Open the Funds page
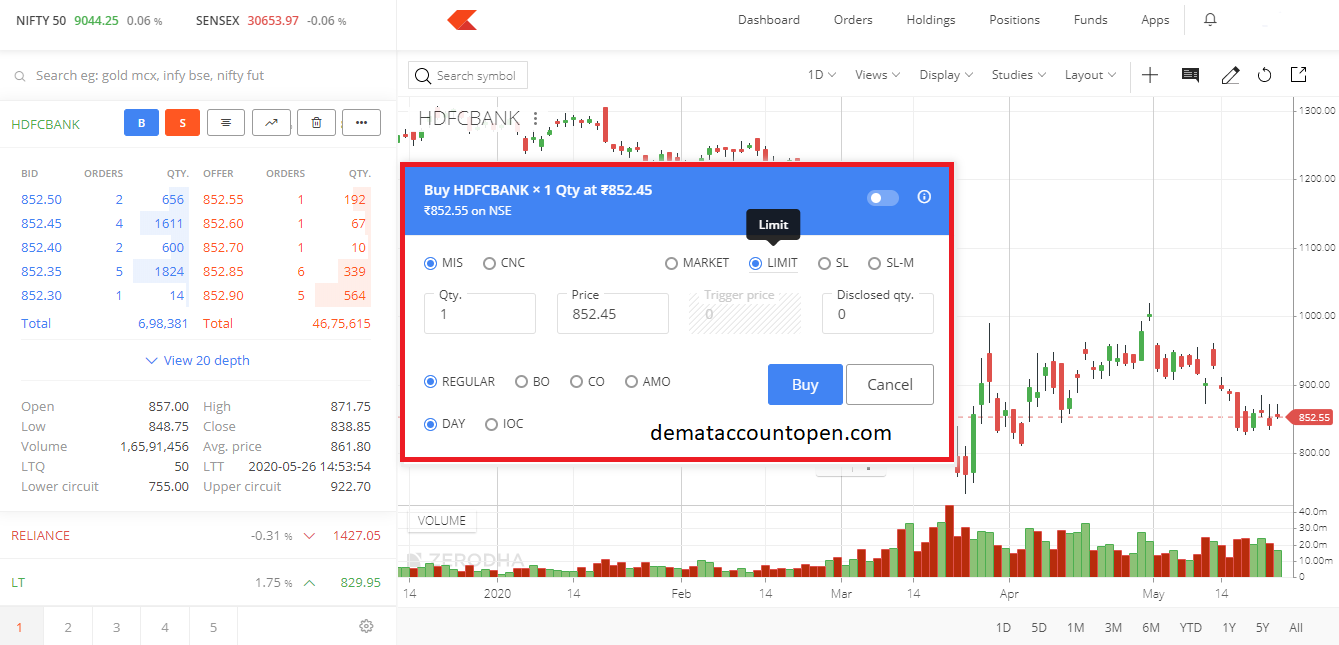Viewport: 1339px width, 645px height. 1090,20
